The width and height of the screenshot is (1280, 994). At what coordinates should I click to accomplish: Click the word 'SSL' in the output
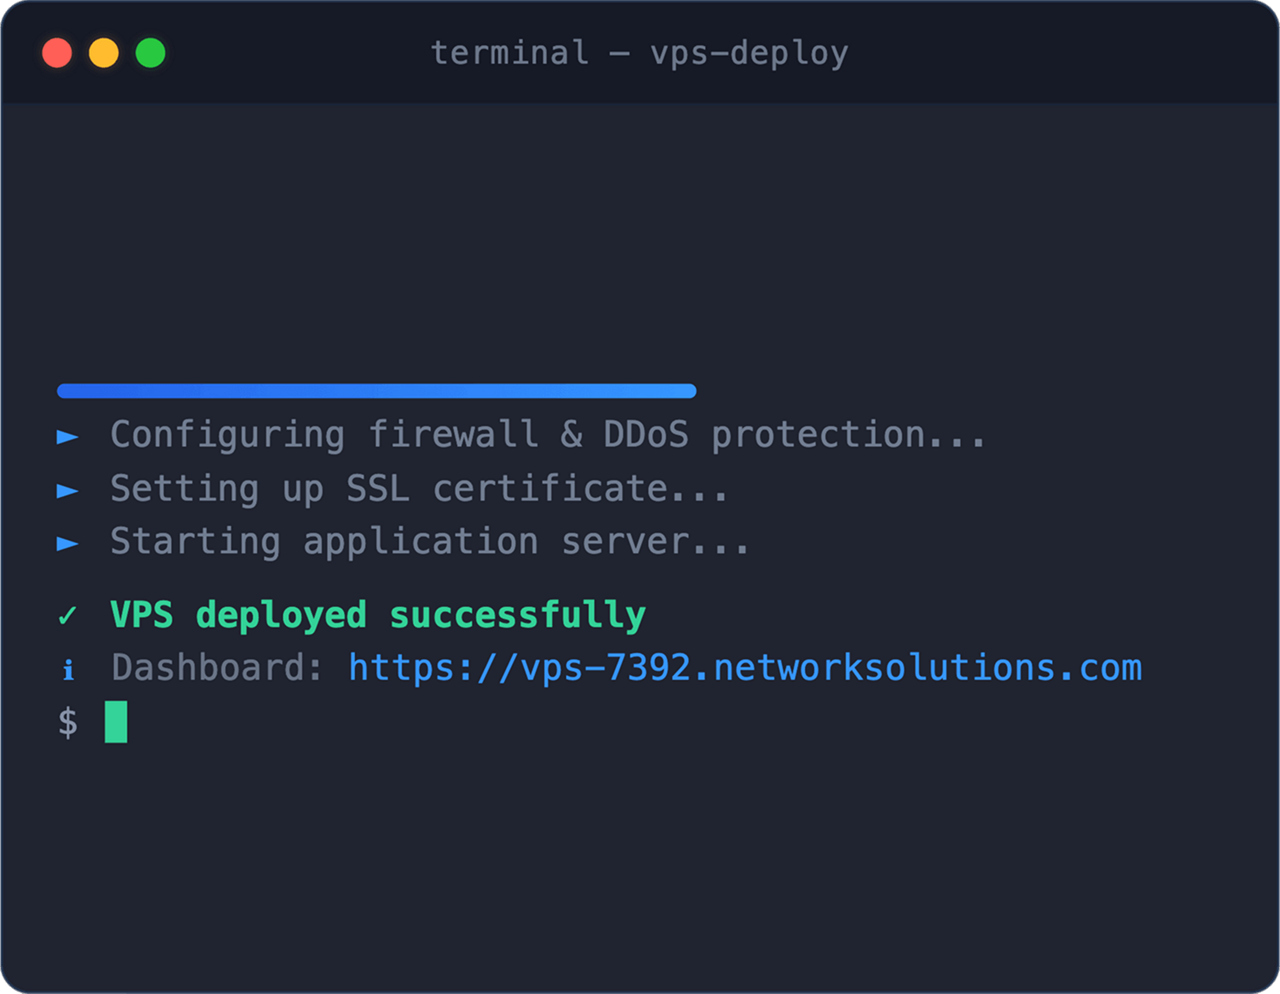(x=378, y=489)
